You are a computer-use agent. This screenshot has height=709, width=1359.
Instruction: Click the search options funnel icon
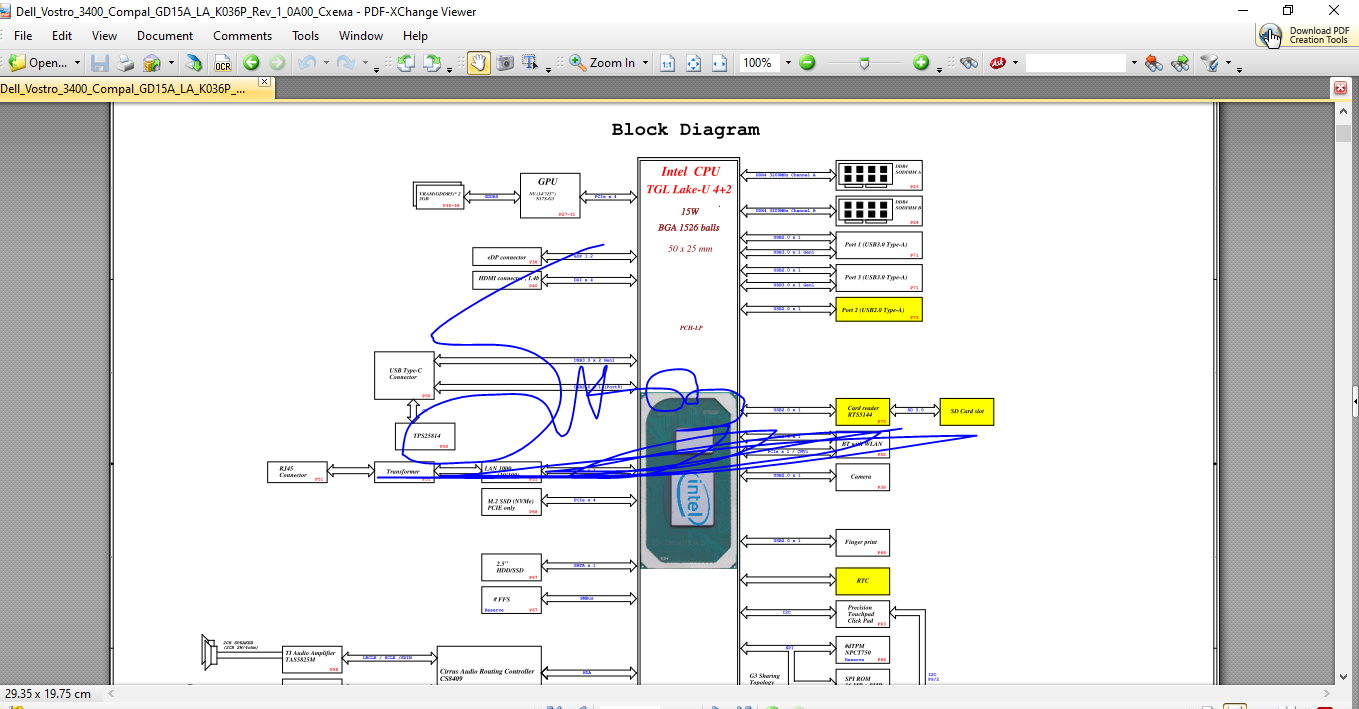tap(1209, 63)
